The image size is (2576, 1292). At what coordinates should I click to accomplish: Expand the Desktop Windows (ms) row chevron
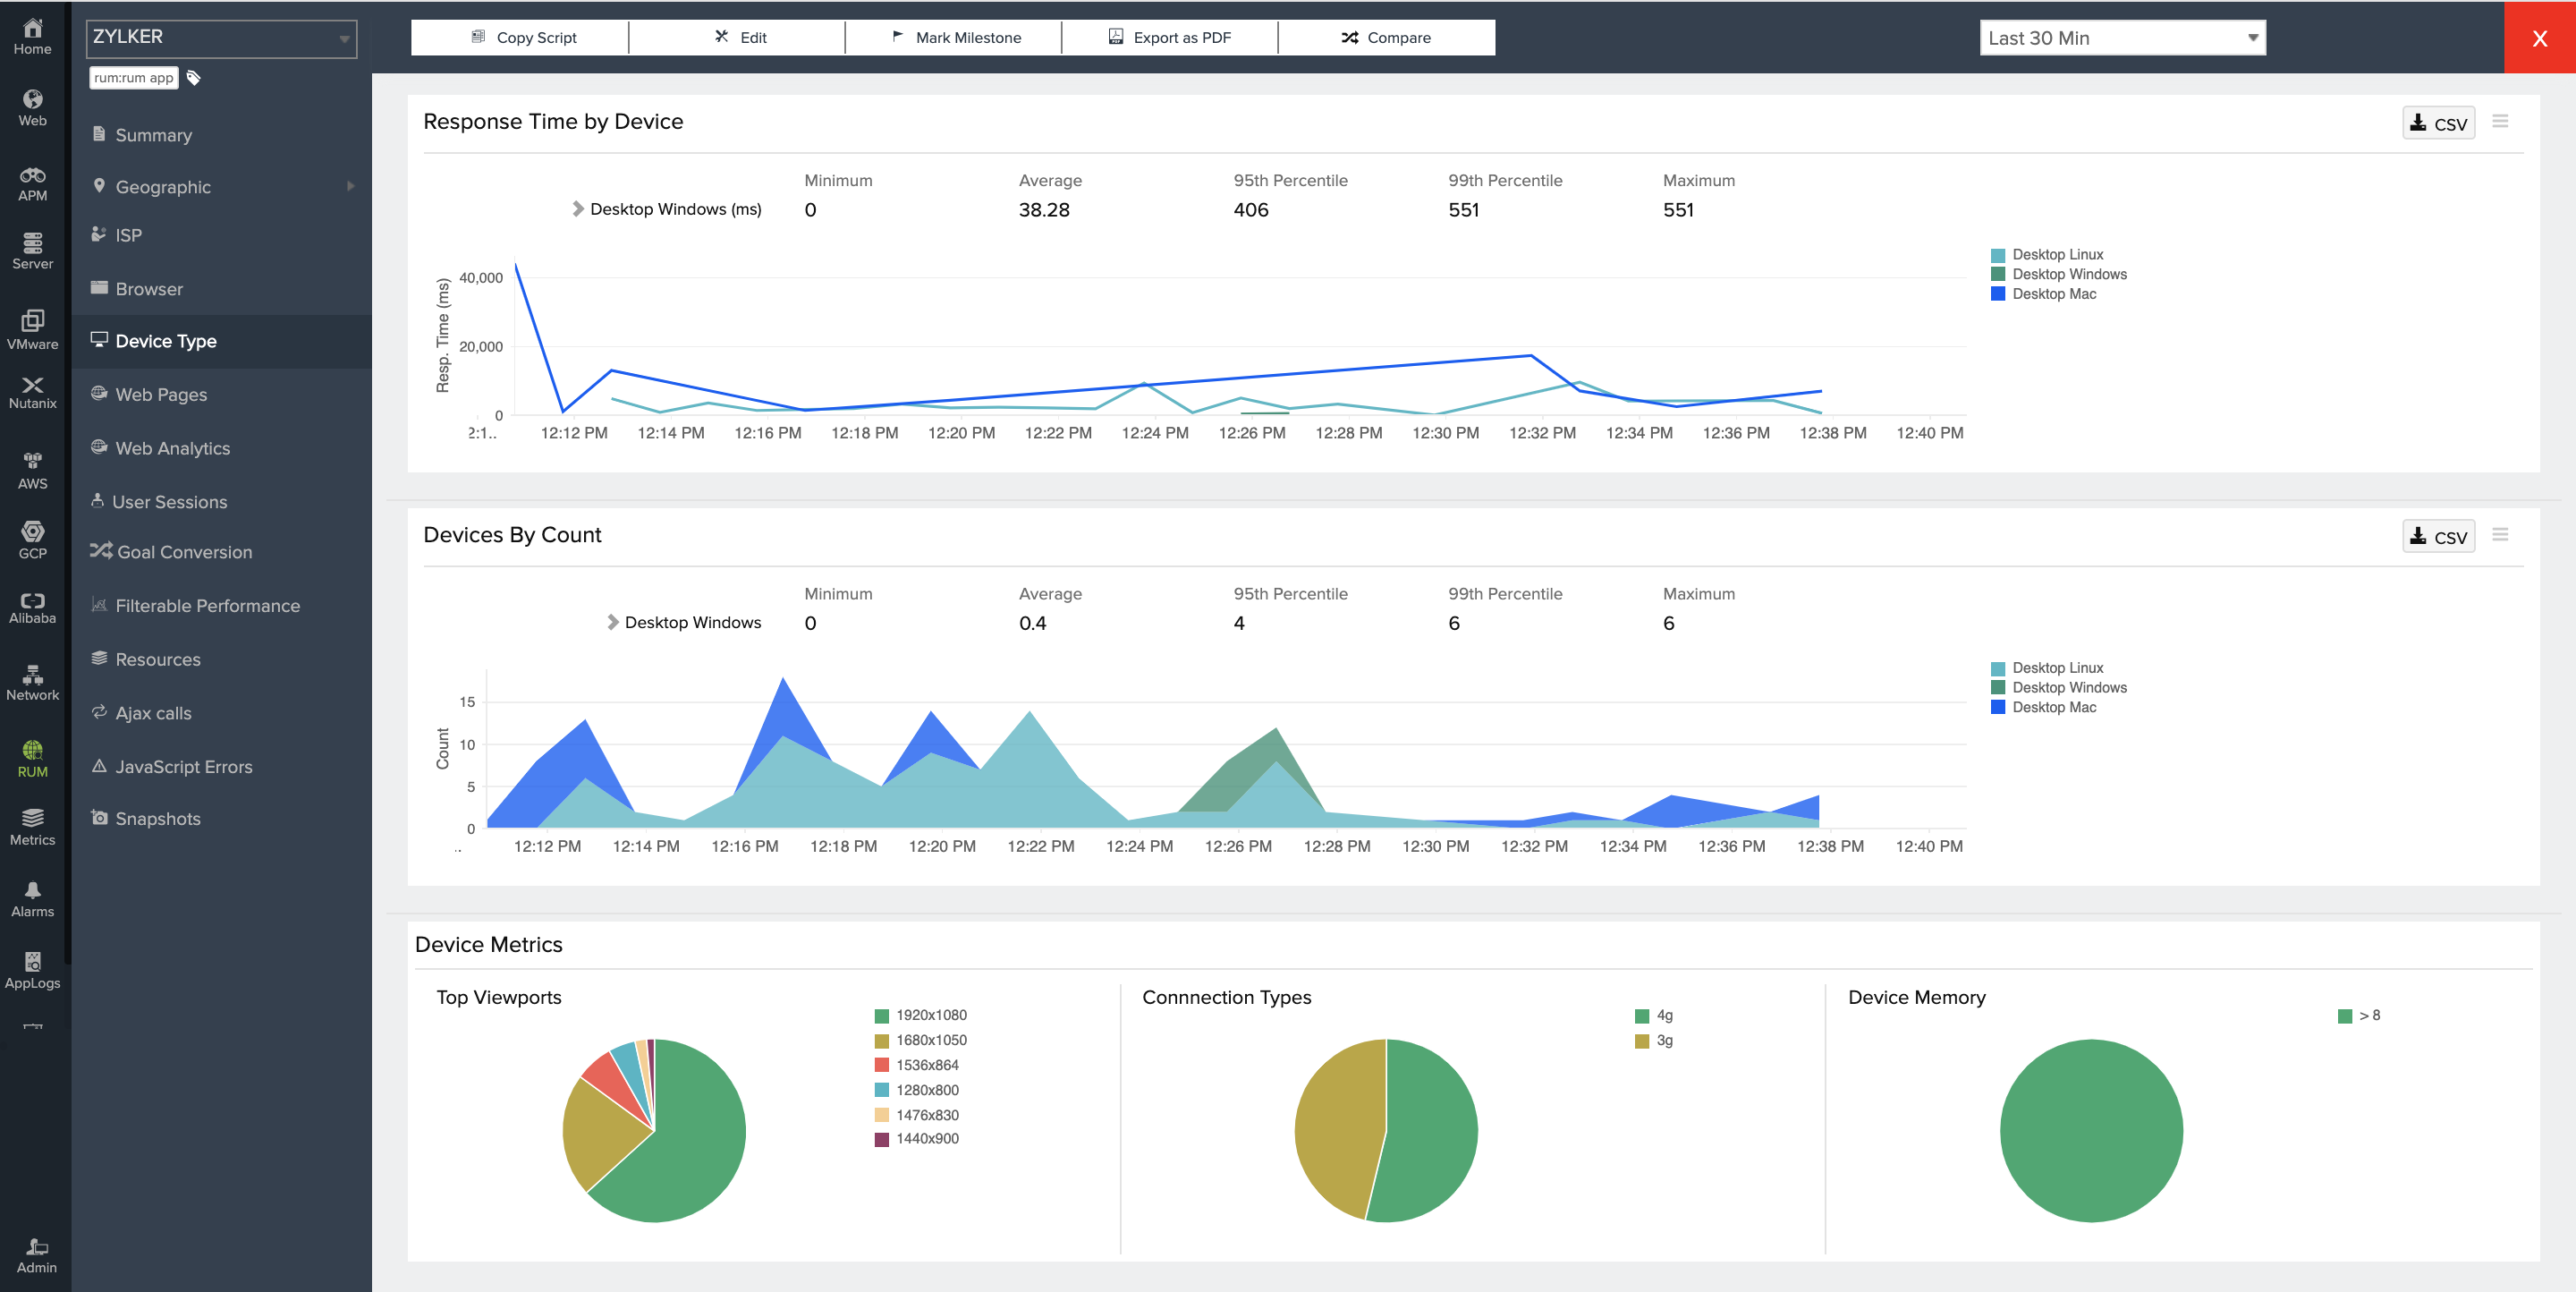click(577, 209)
